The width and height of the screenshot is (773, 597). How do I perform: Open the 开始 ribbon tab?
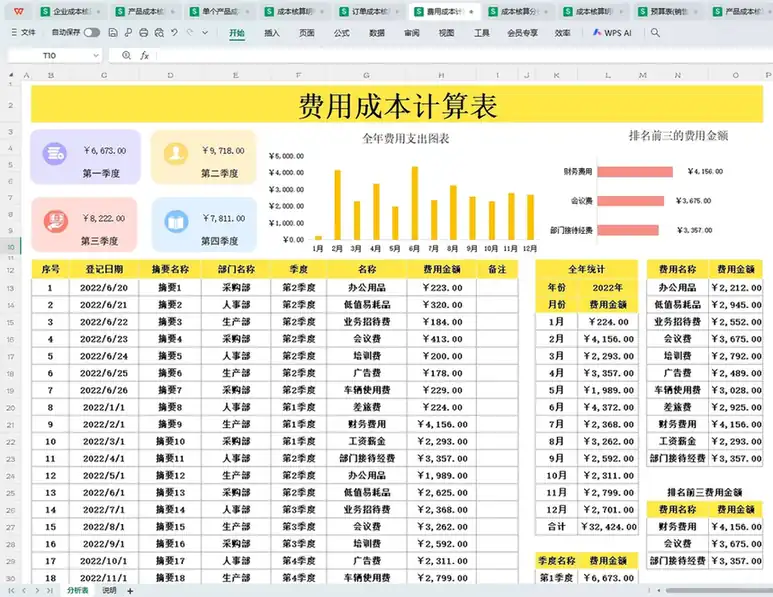coord(237,33)
